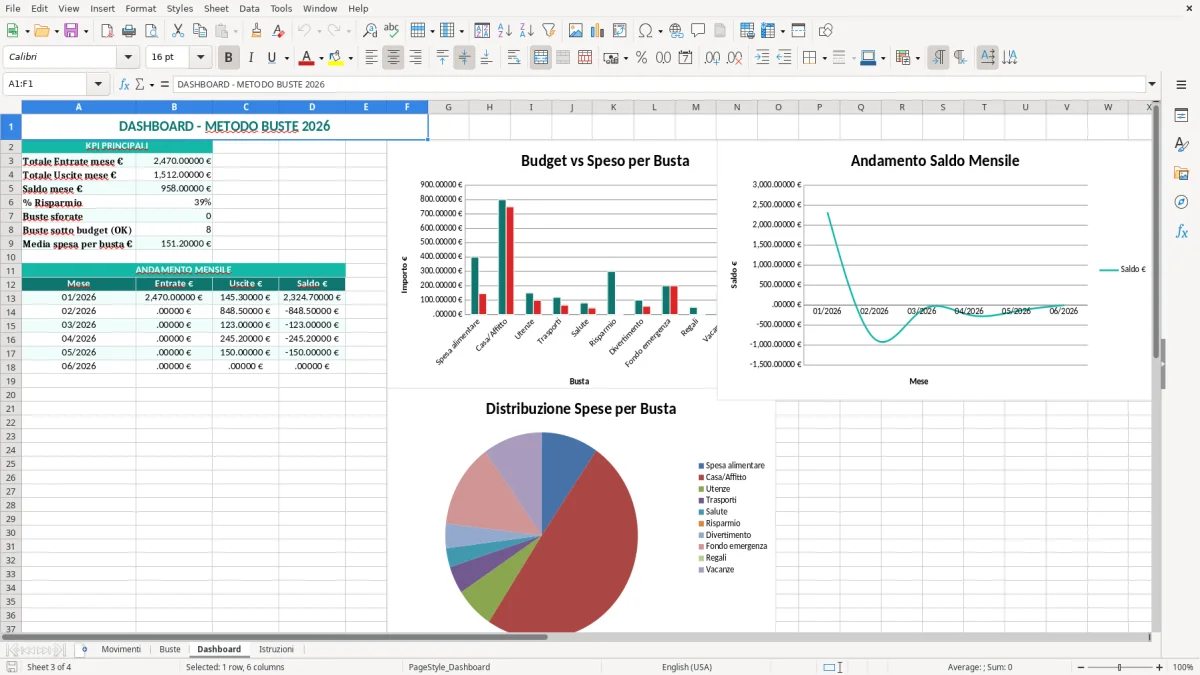The width and height of the screenshot is (1200, 675).
Task: Open the Font Color dropdown arrow
Action: 321,58
